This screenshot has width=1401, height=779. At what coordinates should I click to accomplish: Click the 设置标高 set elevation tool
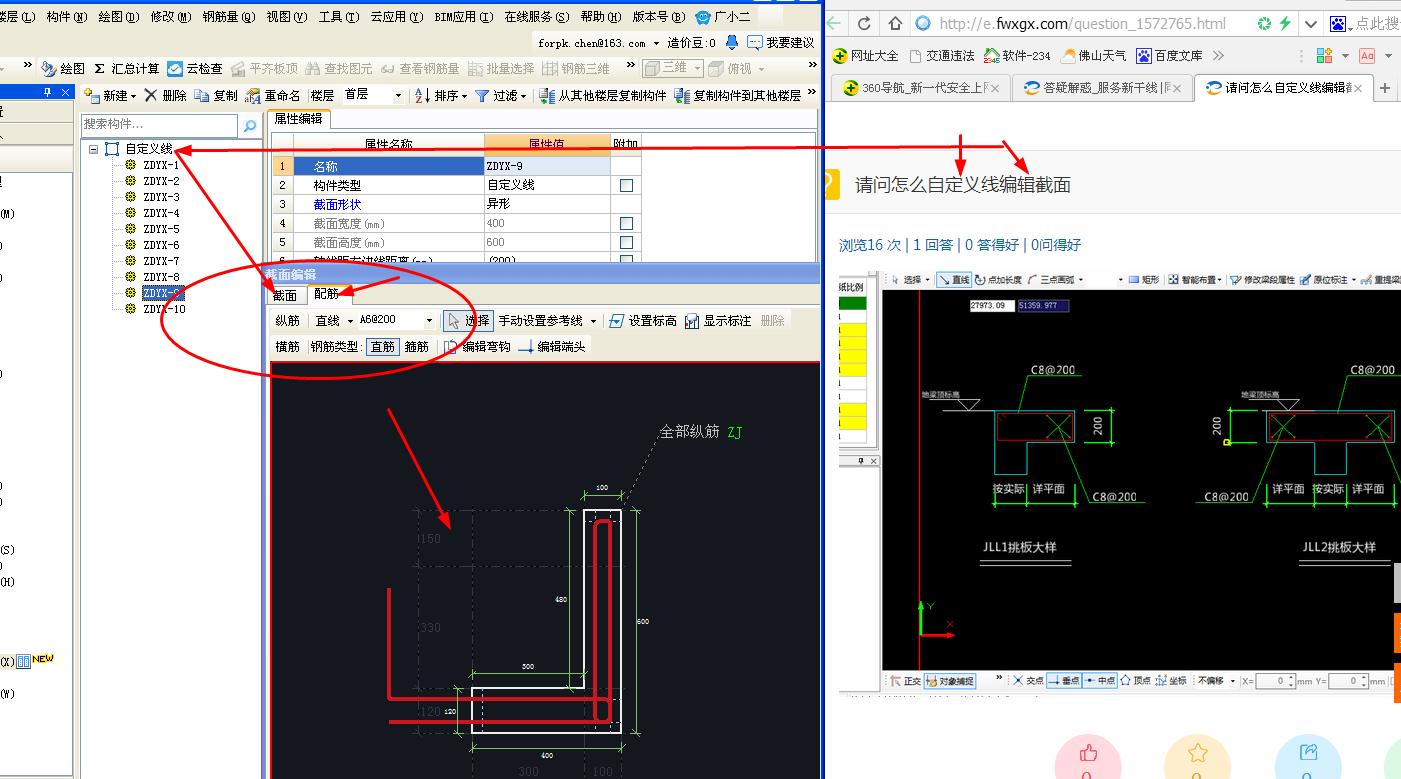(642, 321)
